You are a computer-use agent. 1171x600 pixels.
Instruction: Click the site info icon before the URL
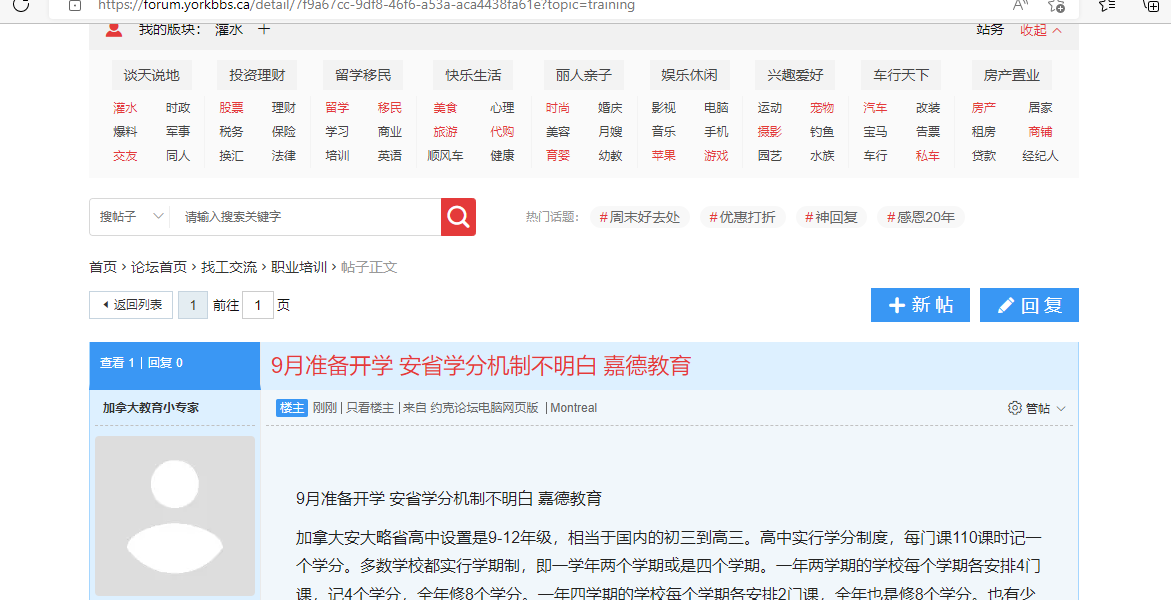click(x=75, y=5)
